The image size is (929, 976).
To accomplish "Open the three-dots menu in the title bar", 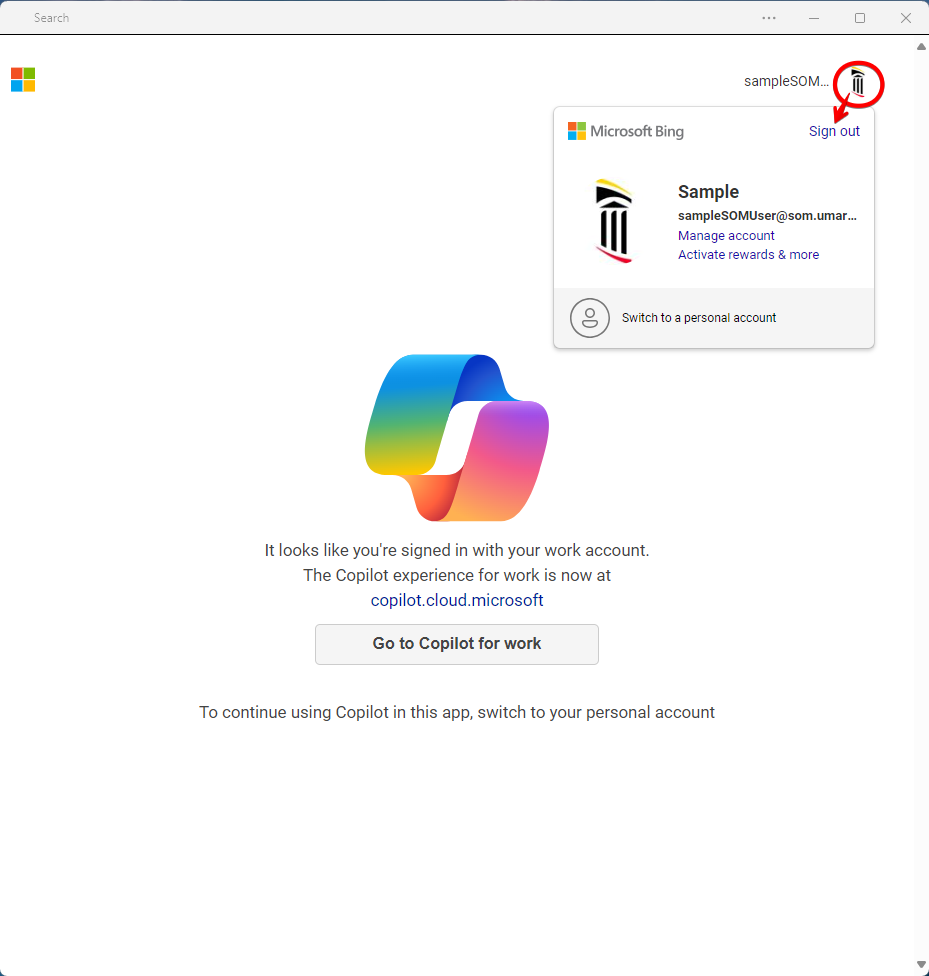I will pos(769,18).
